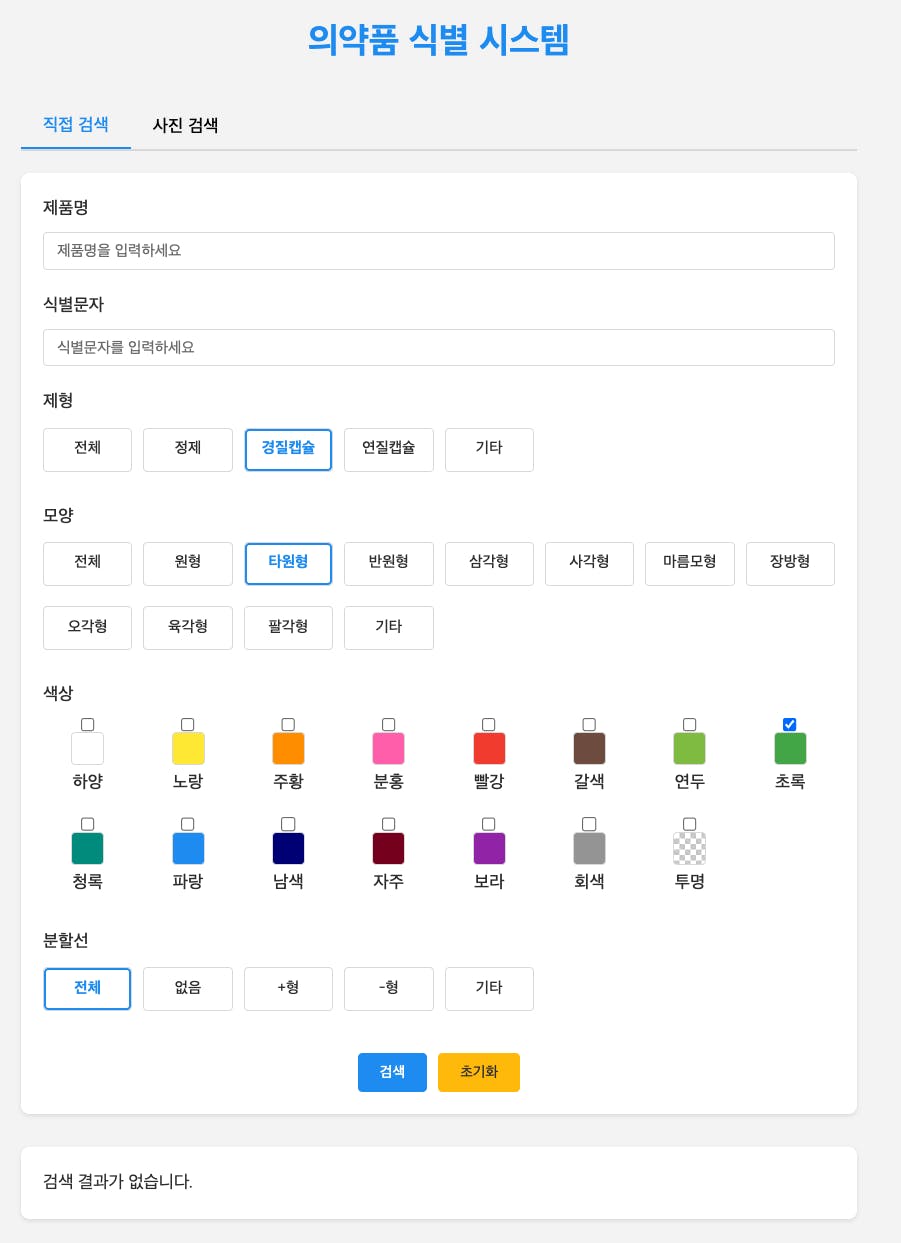901x1243 pixels.
Task: Select 정제 under 제형
Action: coord(188,450)
